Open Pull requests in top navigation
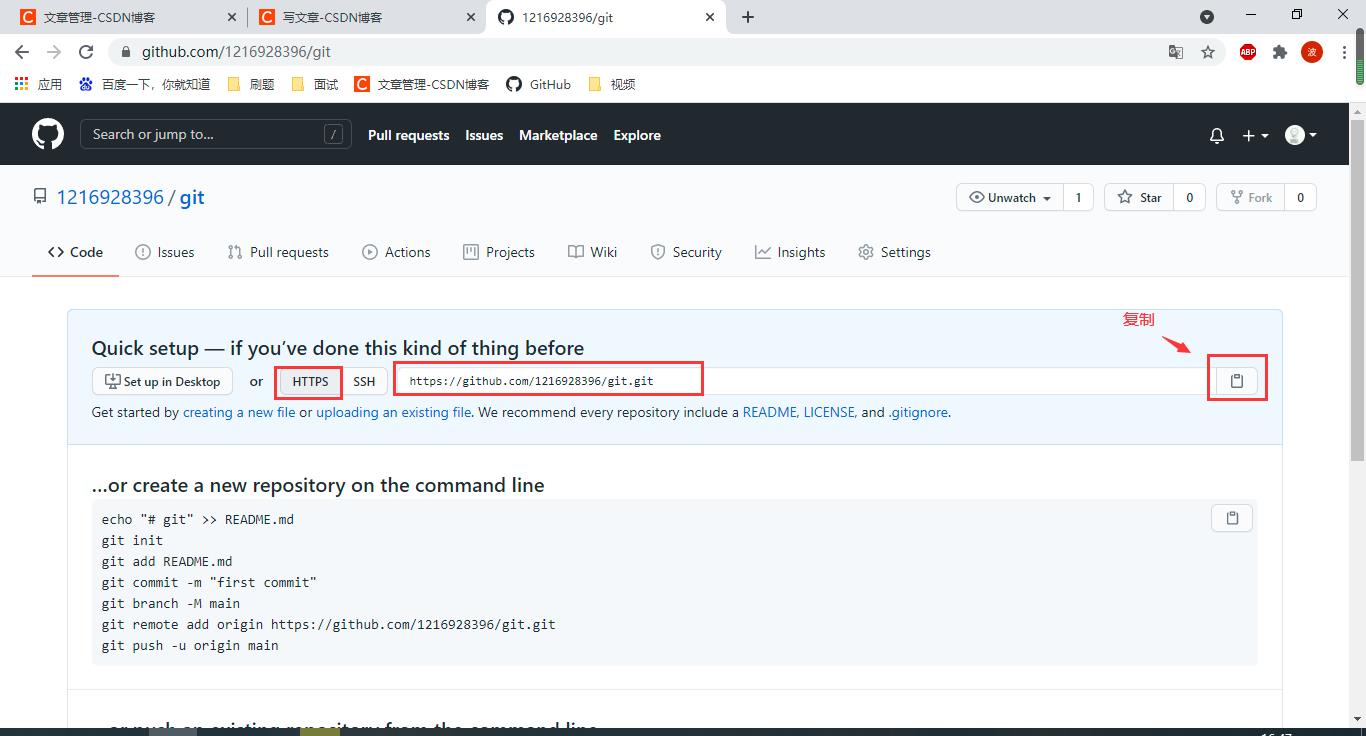This screenshot has height=736, width=1366. (x=408, y=135)
